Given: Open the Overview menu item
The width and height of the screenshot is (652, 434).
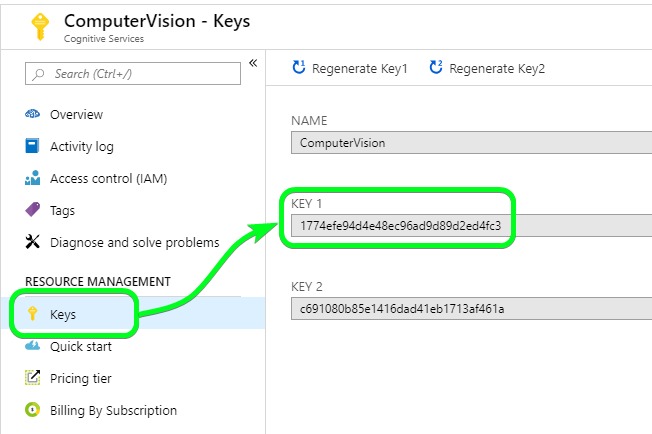Looking at the screenshot, I should [x=76, y=114].
